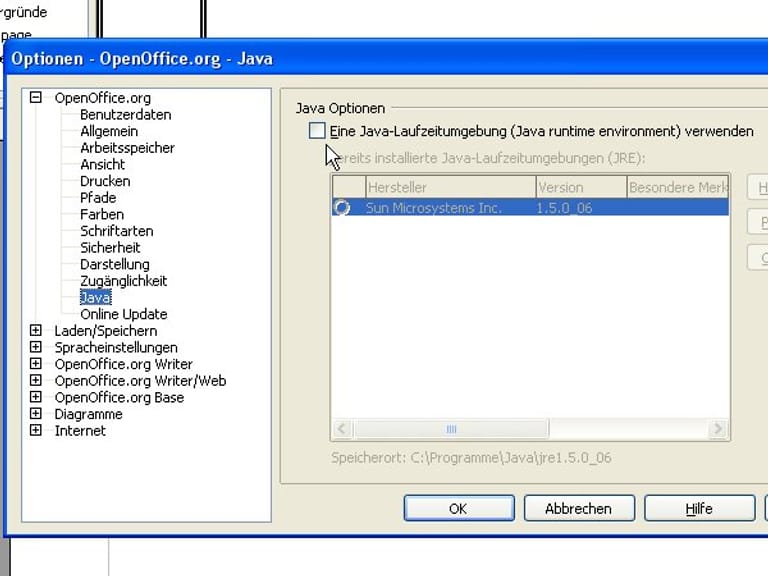The width and height of the screenshot is (768, 576).
Task: Click the 1.5.0_06 version cell
Action: [x=564, y=208]
